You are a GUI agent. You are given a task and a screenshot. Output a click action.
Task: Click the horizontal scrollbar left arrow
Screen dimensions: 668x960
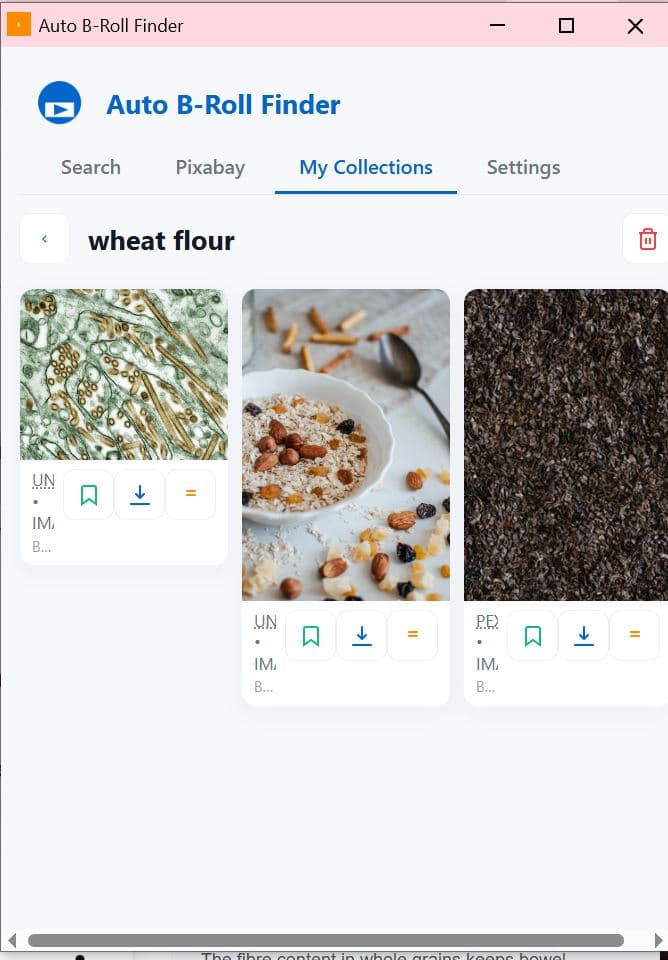[12, 940]
